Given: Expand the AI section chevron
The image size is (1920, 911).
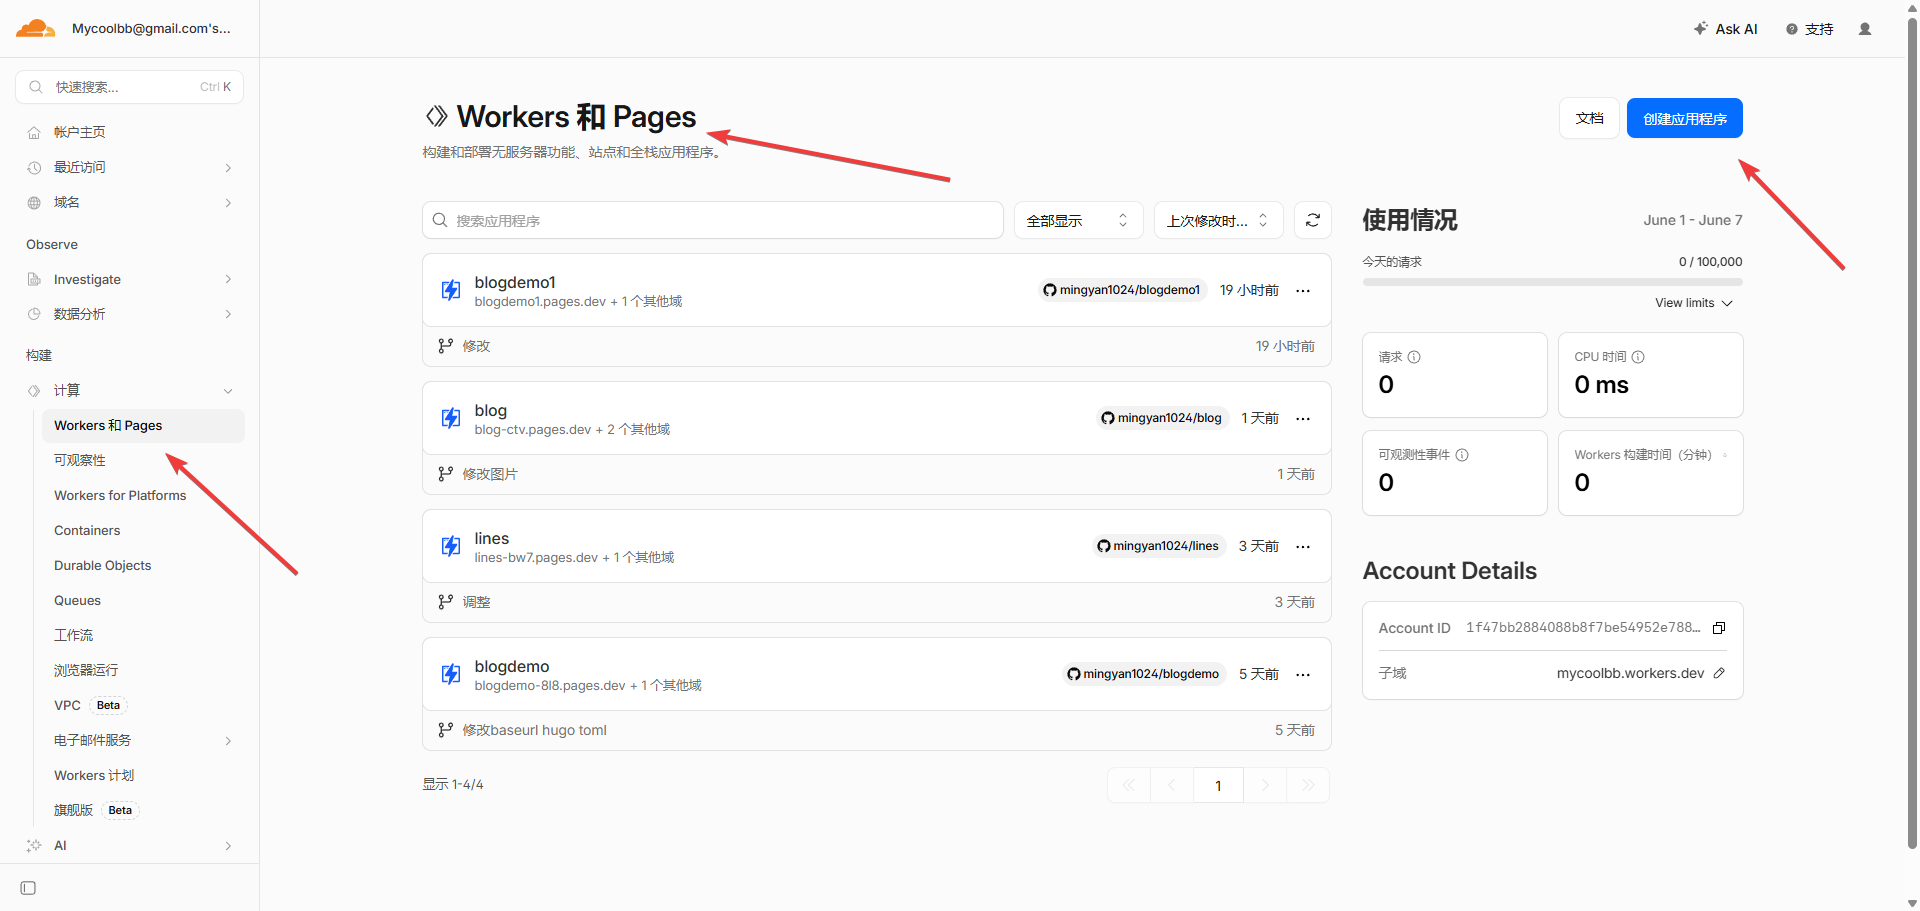Looking at the screenshot, I should tap(228, 846).
